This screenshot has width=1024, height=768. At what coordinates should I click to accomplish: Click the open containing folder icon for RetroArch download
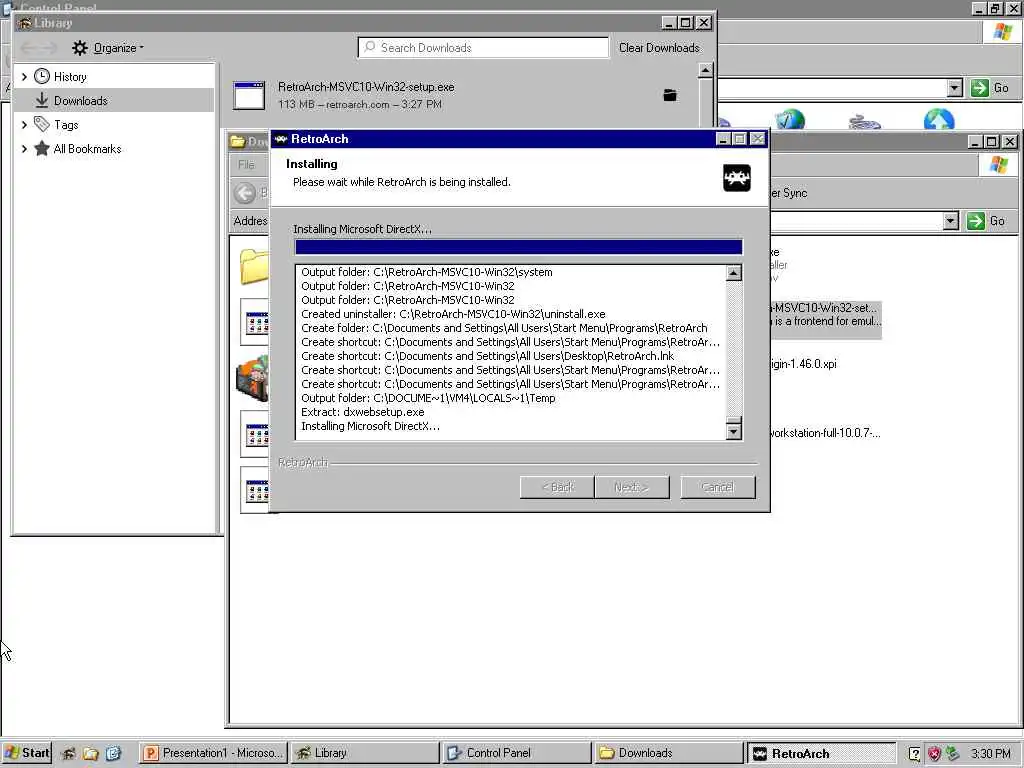pos(670,95)
